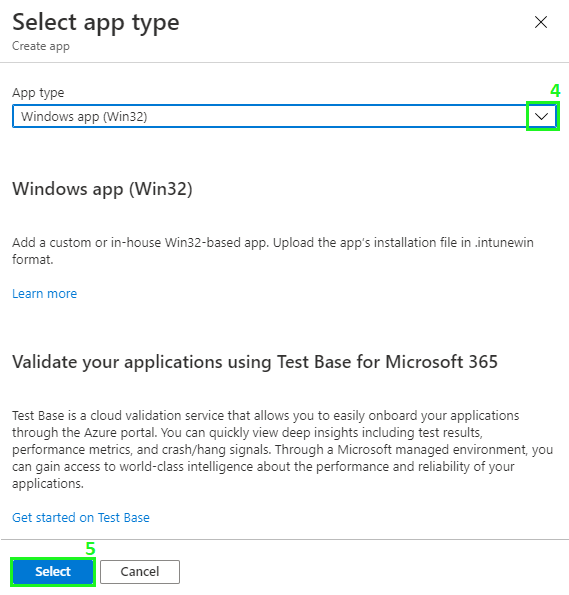
Task: Click the green number 4 annotation
Action: pyautogui.click(x=555, y=91)
